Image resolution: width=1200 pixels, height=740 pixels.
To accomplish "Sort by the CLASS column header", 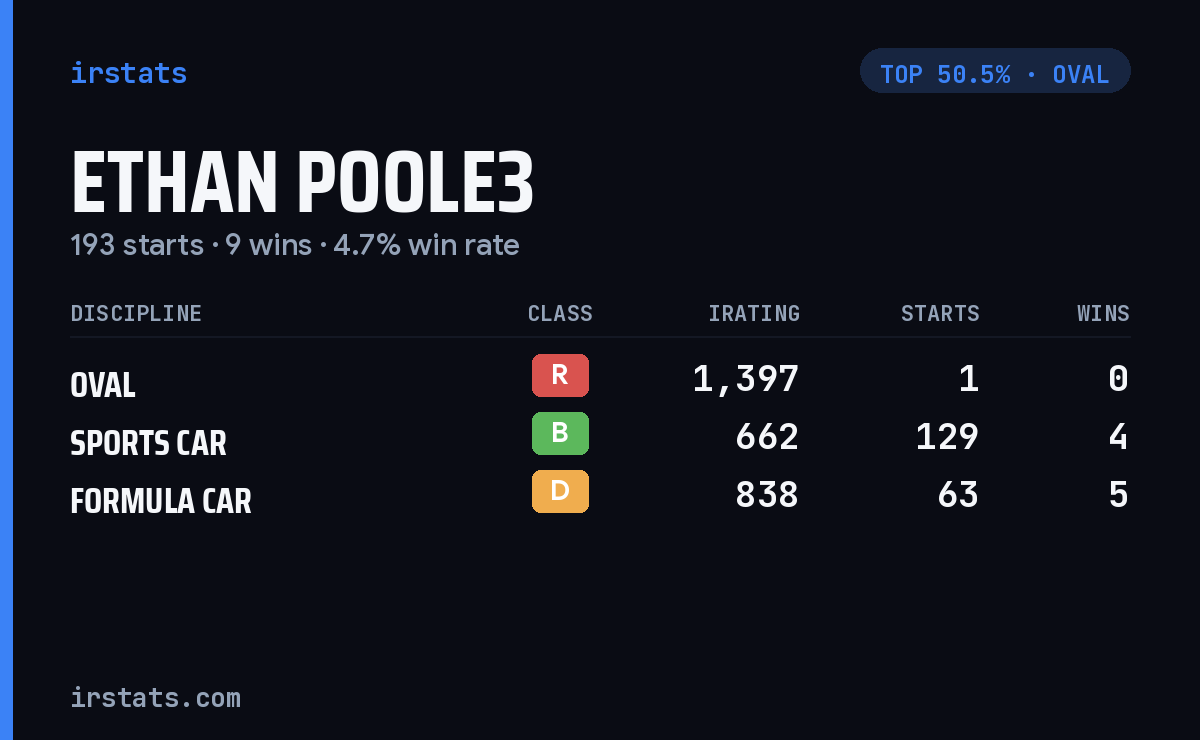I will pos(560,313).
